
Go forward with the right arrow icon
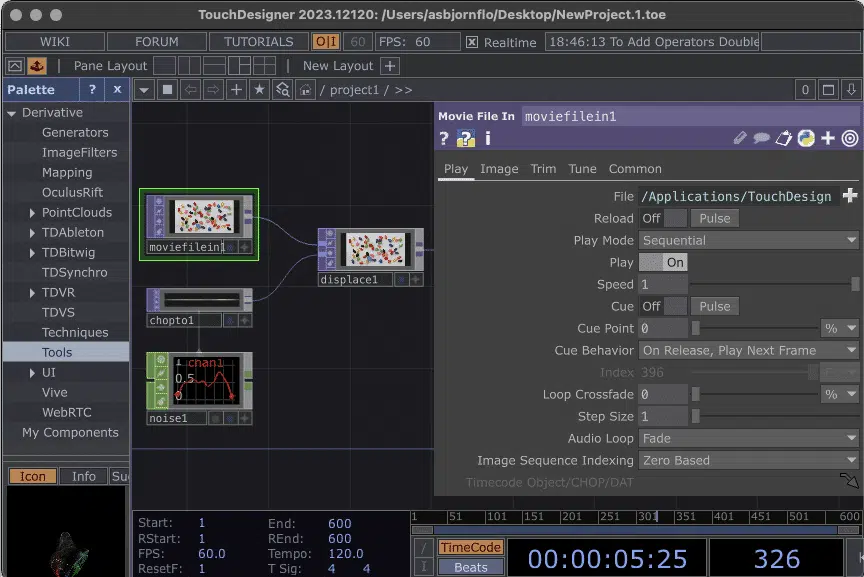[x=213, y=90]
